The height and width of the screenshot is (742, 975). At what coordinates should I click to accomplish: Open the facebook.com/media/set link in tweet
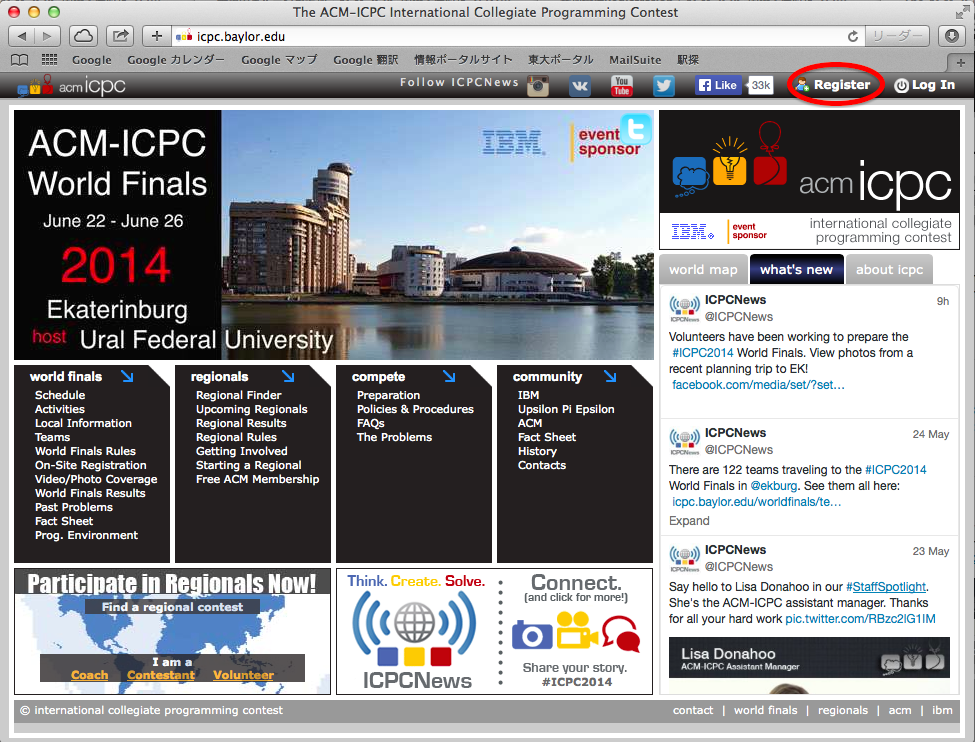[x=758, y=385]
